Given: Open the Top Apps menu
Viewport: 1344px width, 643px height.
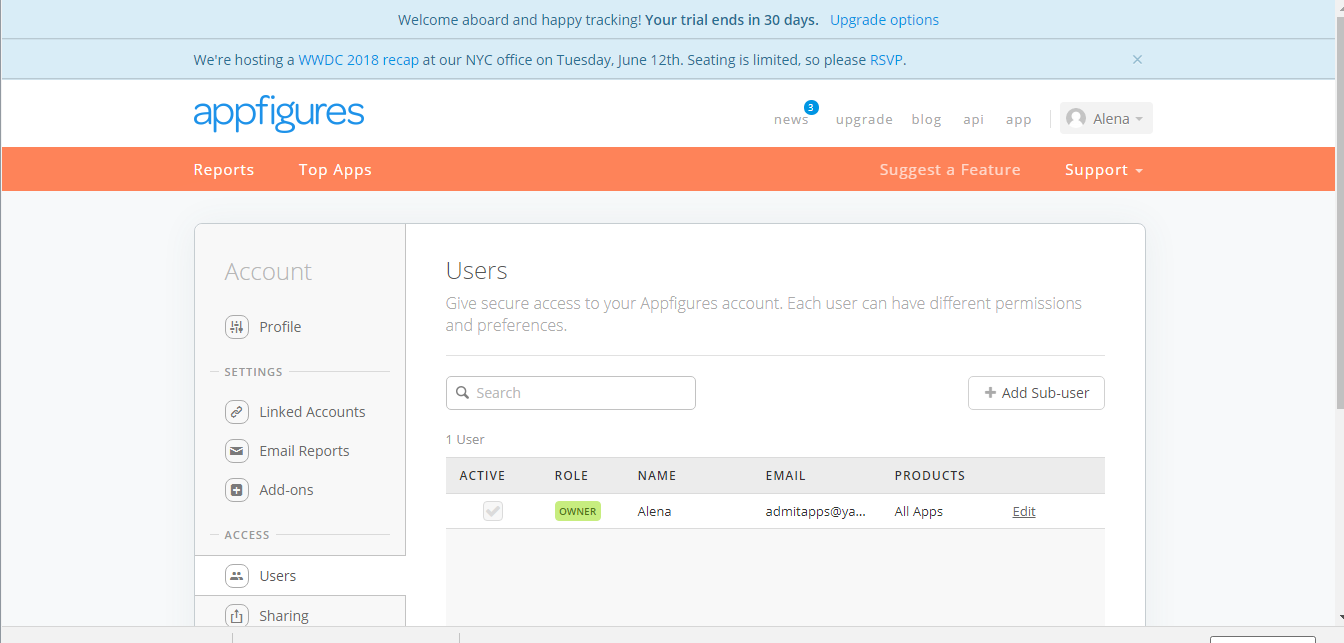Looking at the screenshot, I should (x=335, y=170).
